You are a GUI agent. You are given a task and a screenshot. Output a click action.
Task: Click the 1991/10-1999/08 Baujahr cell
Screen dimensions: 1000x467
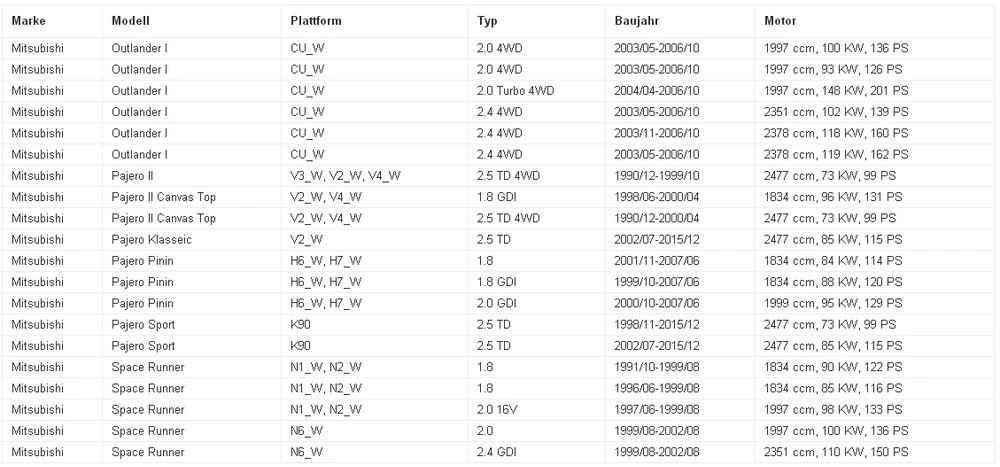coord(680,367)
